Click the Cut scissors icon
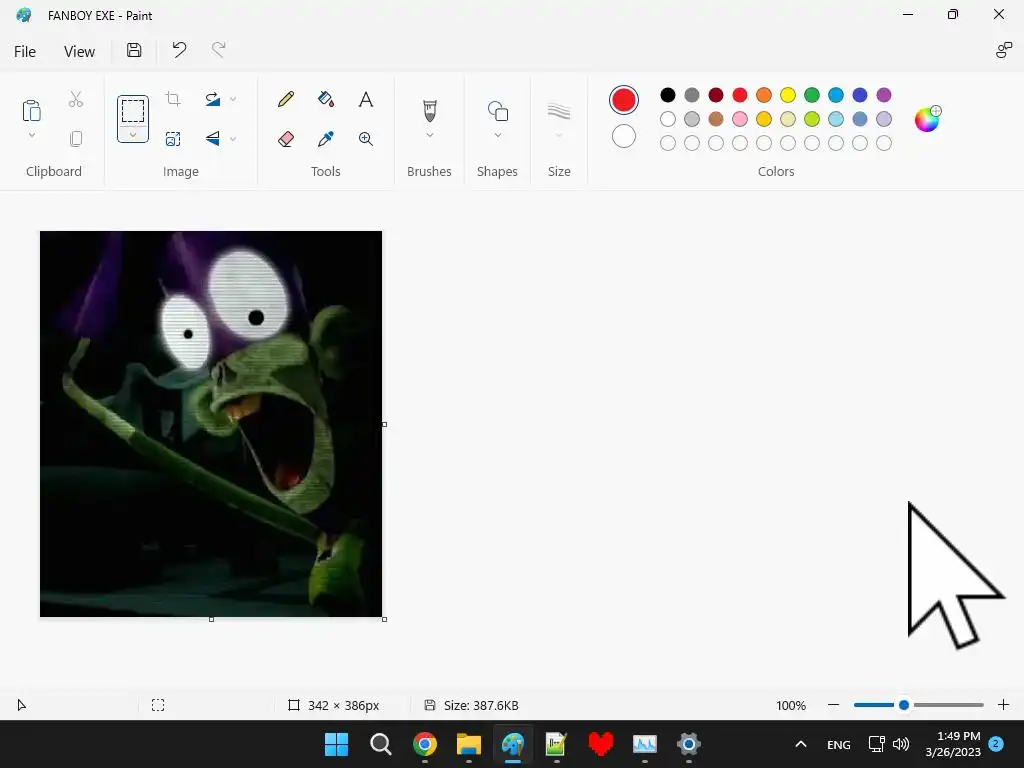 pyautogui.click(x=76, y=99)
